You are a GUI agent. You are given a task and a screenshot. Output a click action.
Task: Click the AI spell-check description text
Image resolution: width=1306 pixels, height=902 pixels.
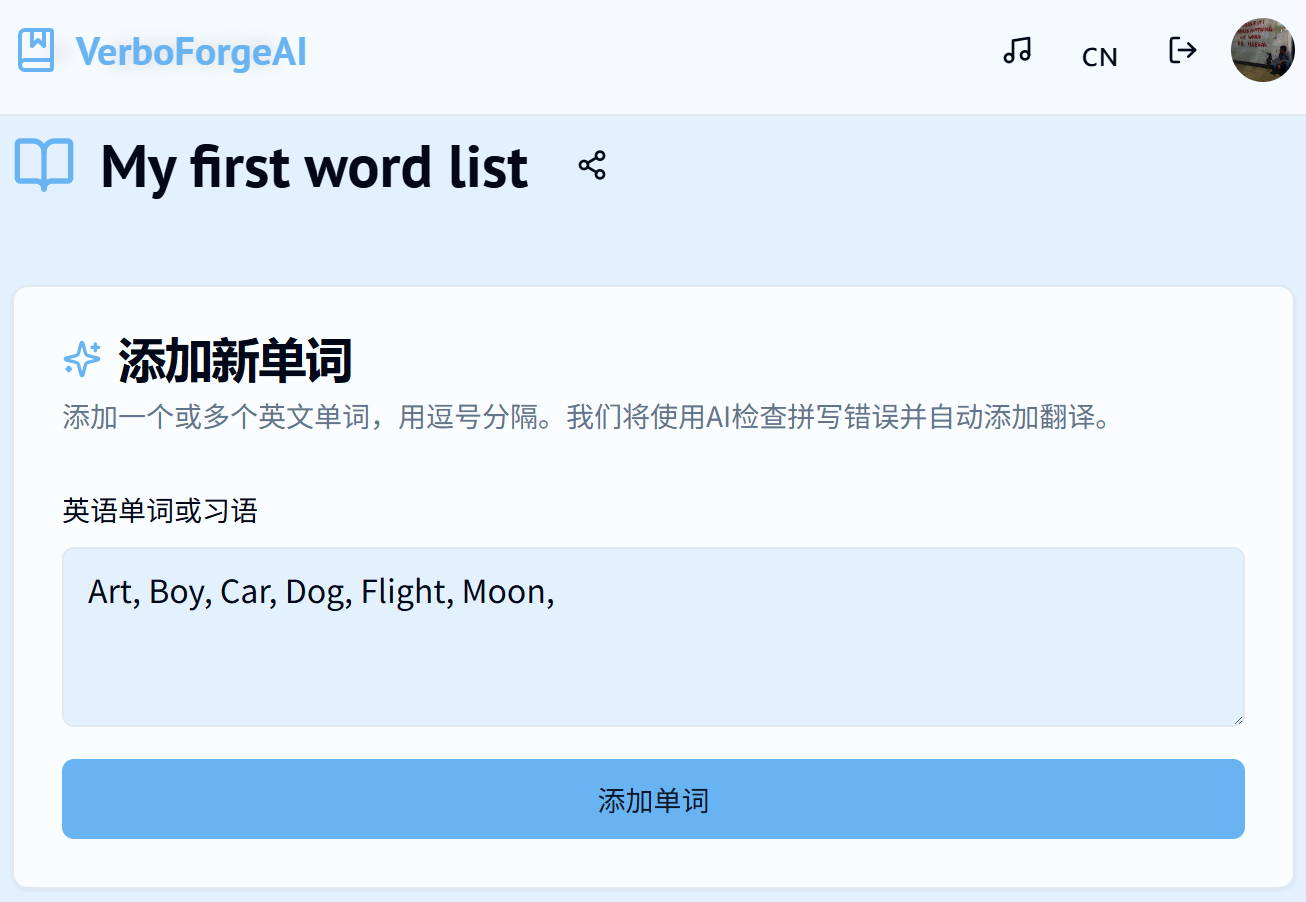point(587,417)
